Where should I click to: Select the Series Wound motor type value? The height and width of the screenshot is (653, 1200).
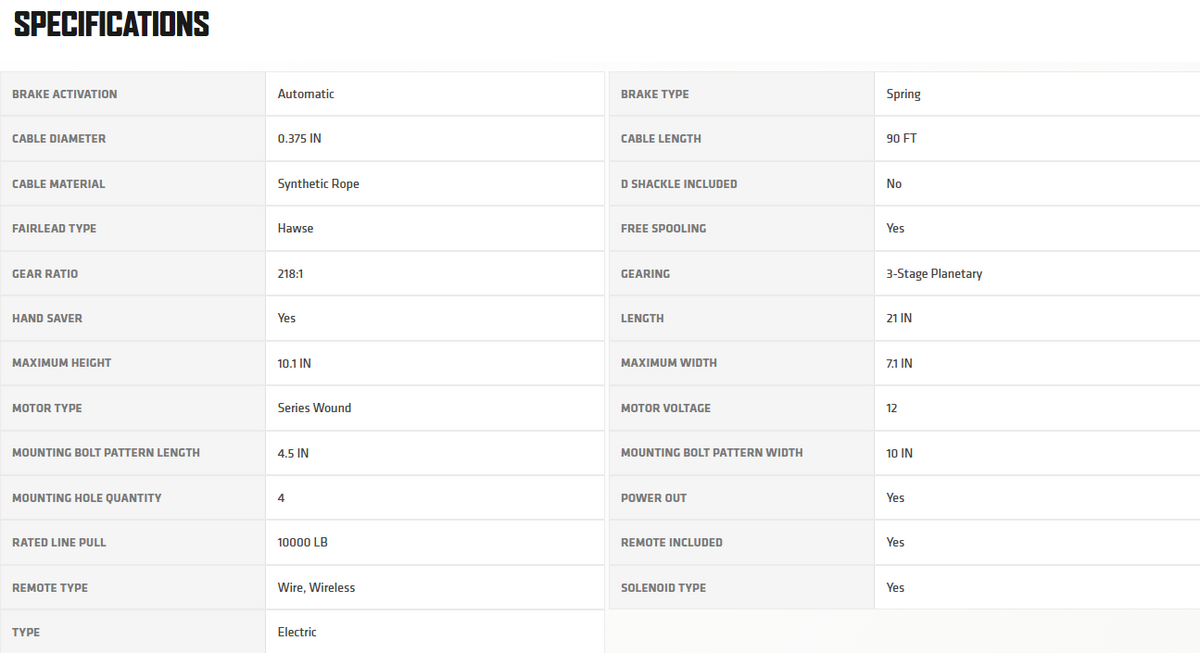315,408
